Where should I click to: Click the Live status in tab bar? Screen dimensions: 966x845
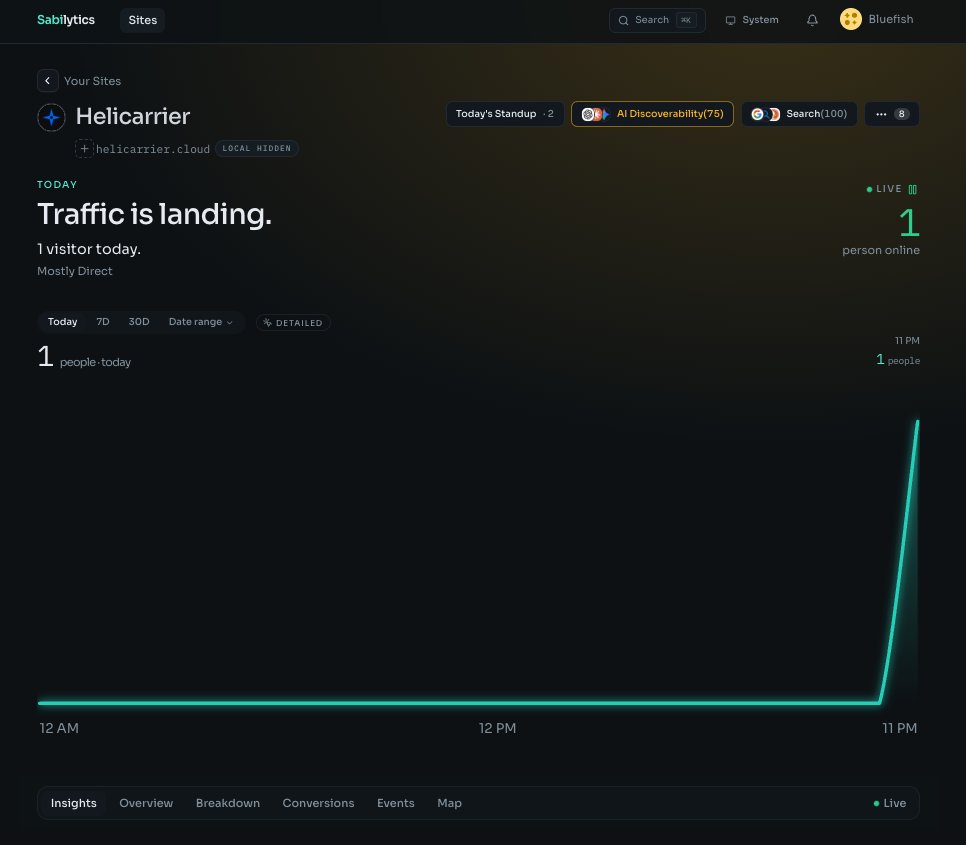tap(890, 803)
